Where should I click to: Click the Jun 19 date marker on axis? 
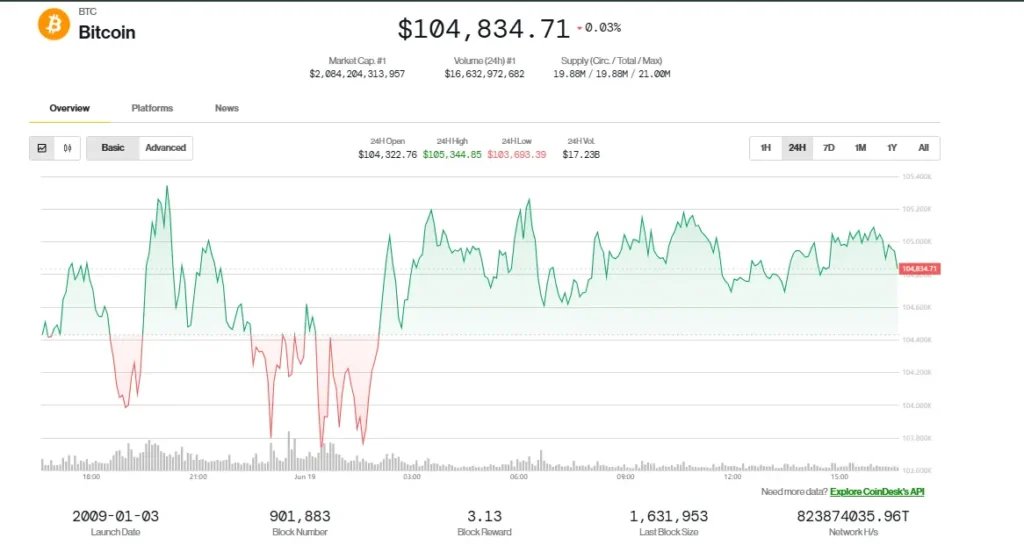pos(305,477)
